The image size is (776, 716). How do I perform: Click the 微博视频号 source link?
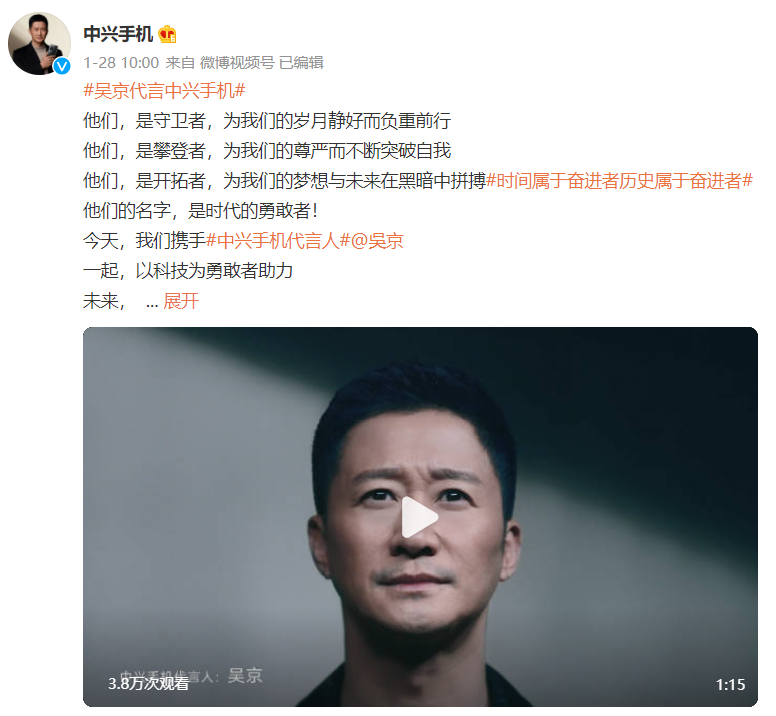coord(237,62)
